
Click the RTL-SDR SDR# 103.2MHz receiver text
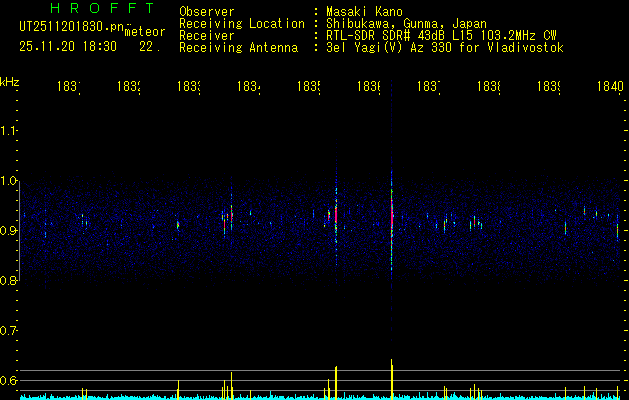click(441, 36)
